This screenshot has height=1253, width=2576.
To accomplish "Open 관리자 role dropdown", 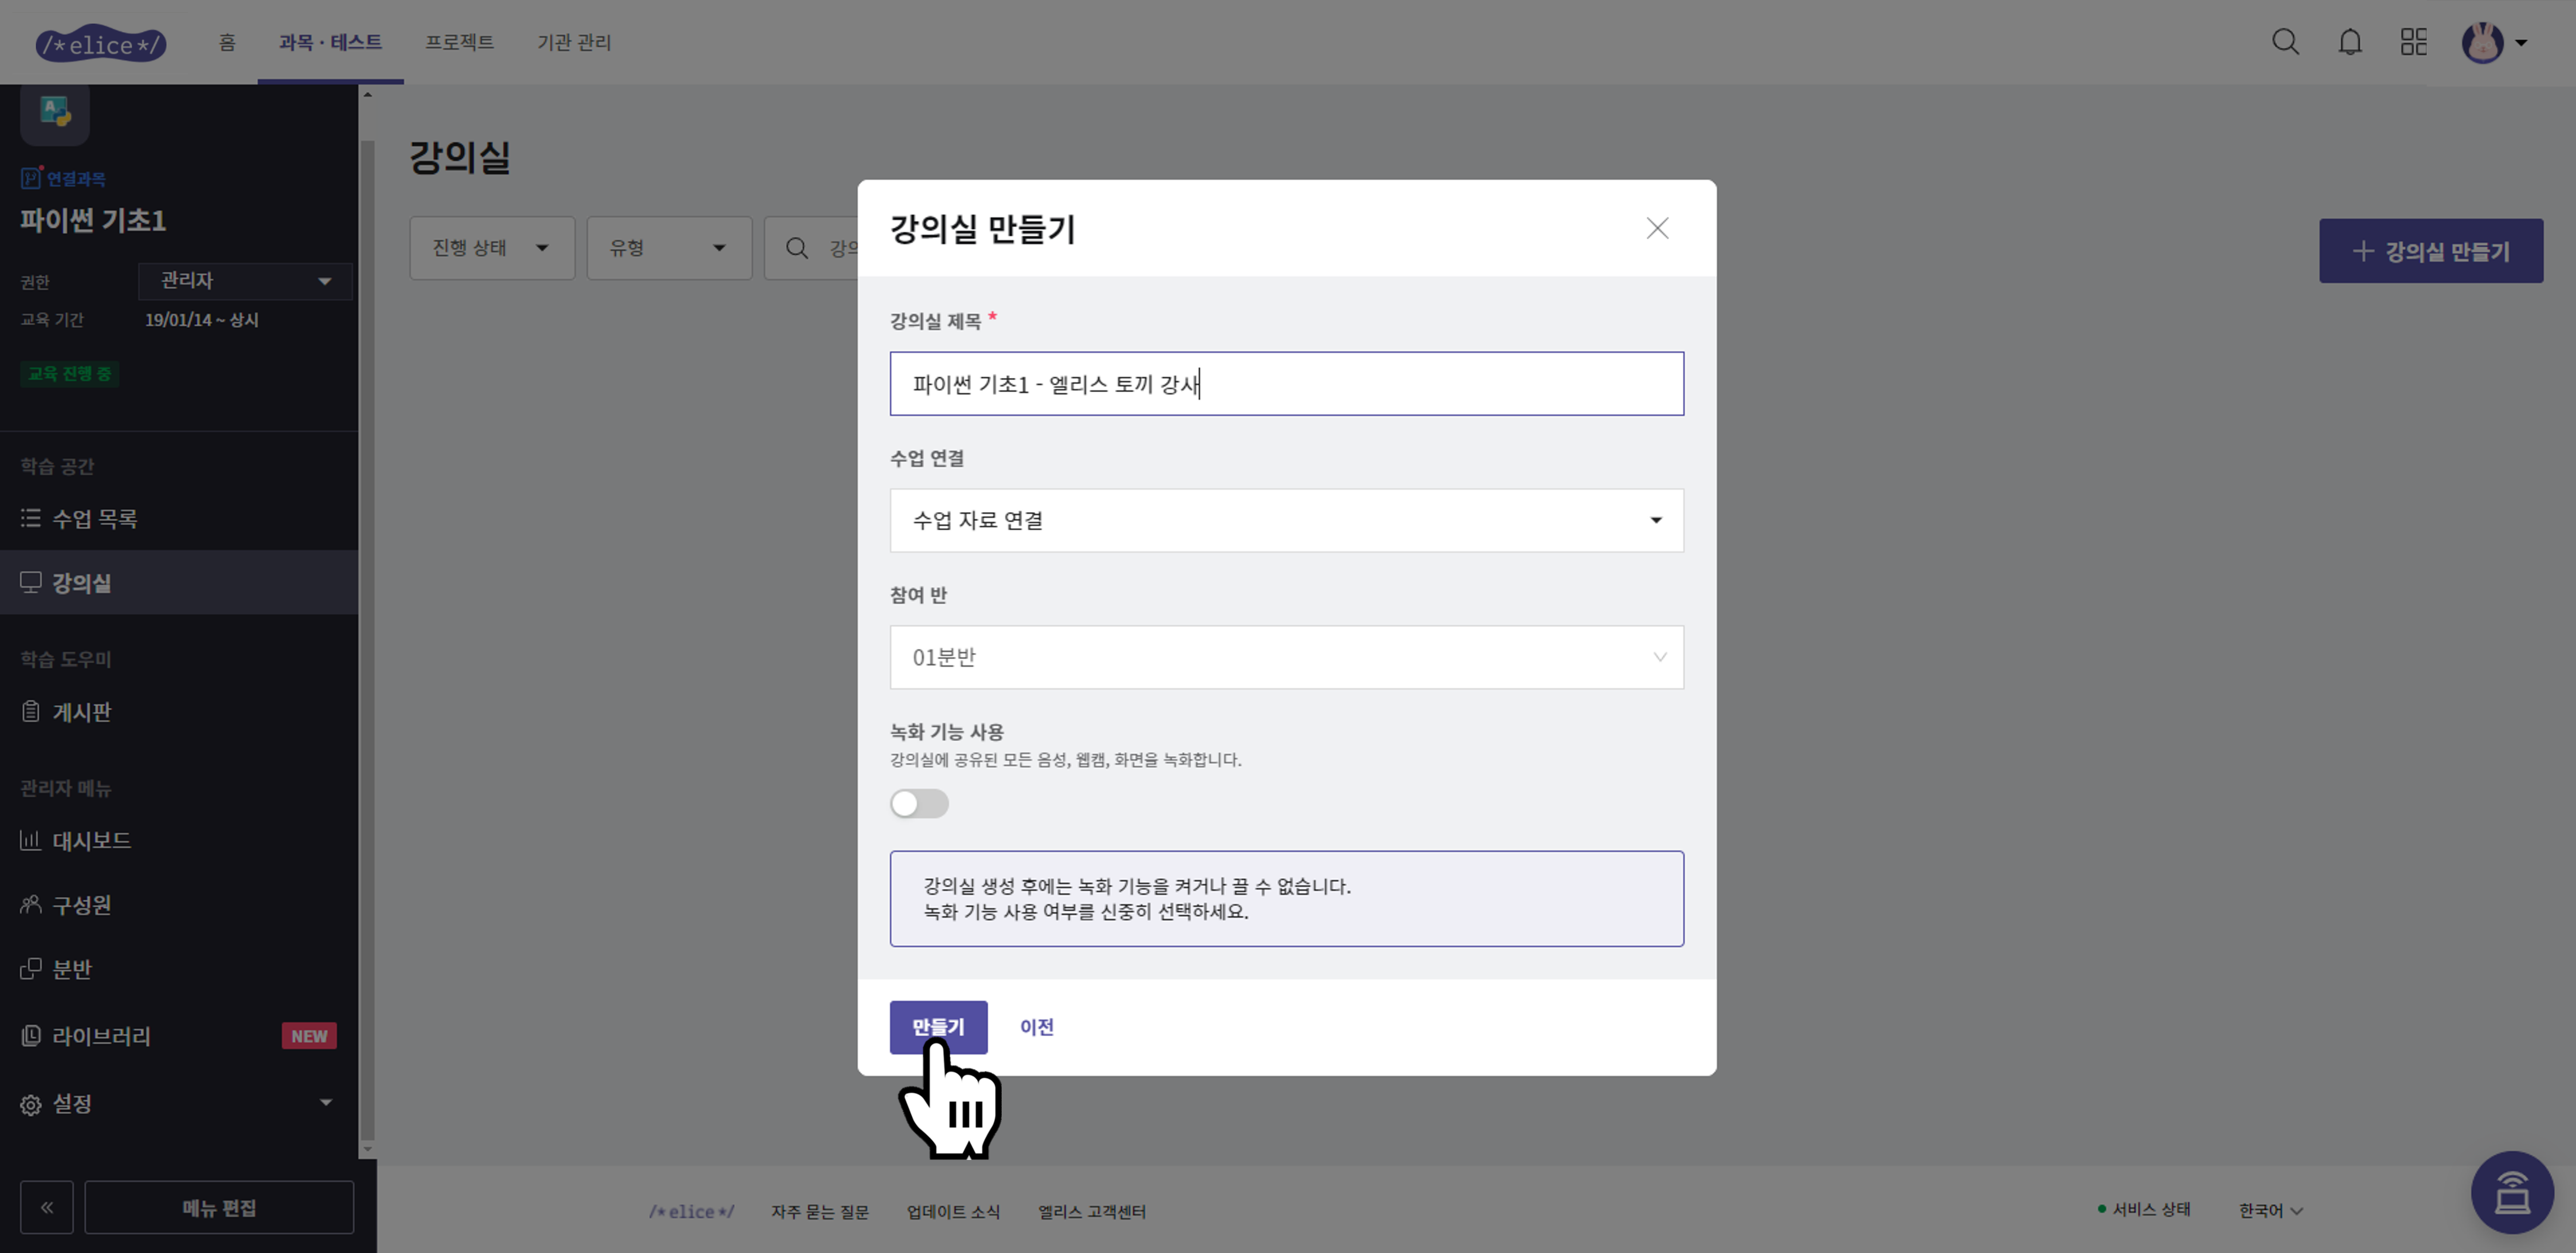I will pos(245,281).
